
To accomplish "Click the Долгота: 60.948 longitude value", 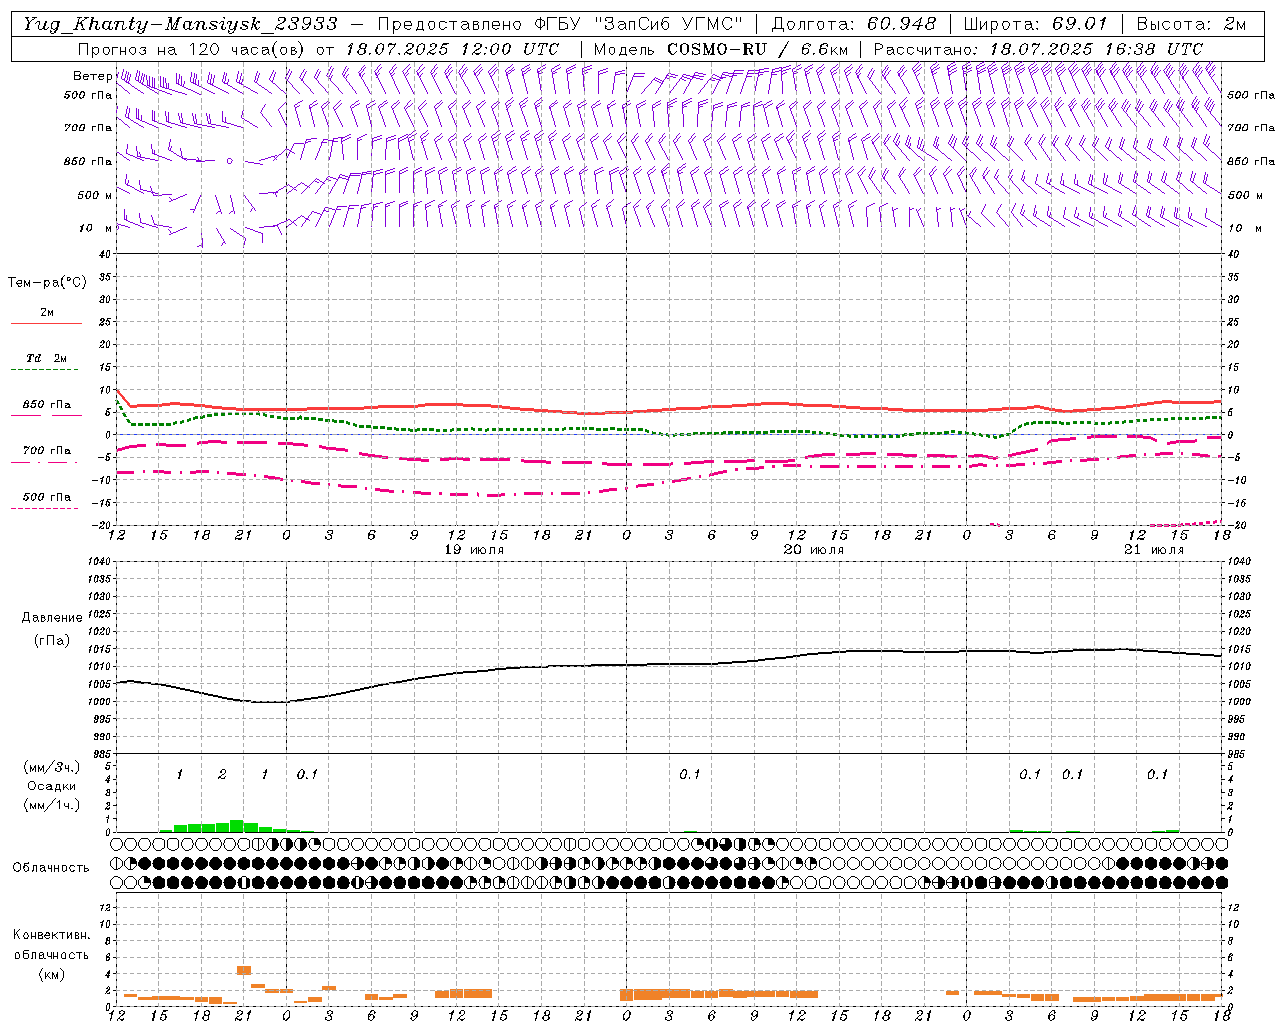I will [x=854, y=24].
